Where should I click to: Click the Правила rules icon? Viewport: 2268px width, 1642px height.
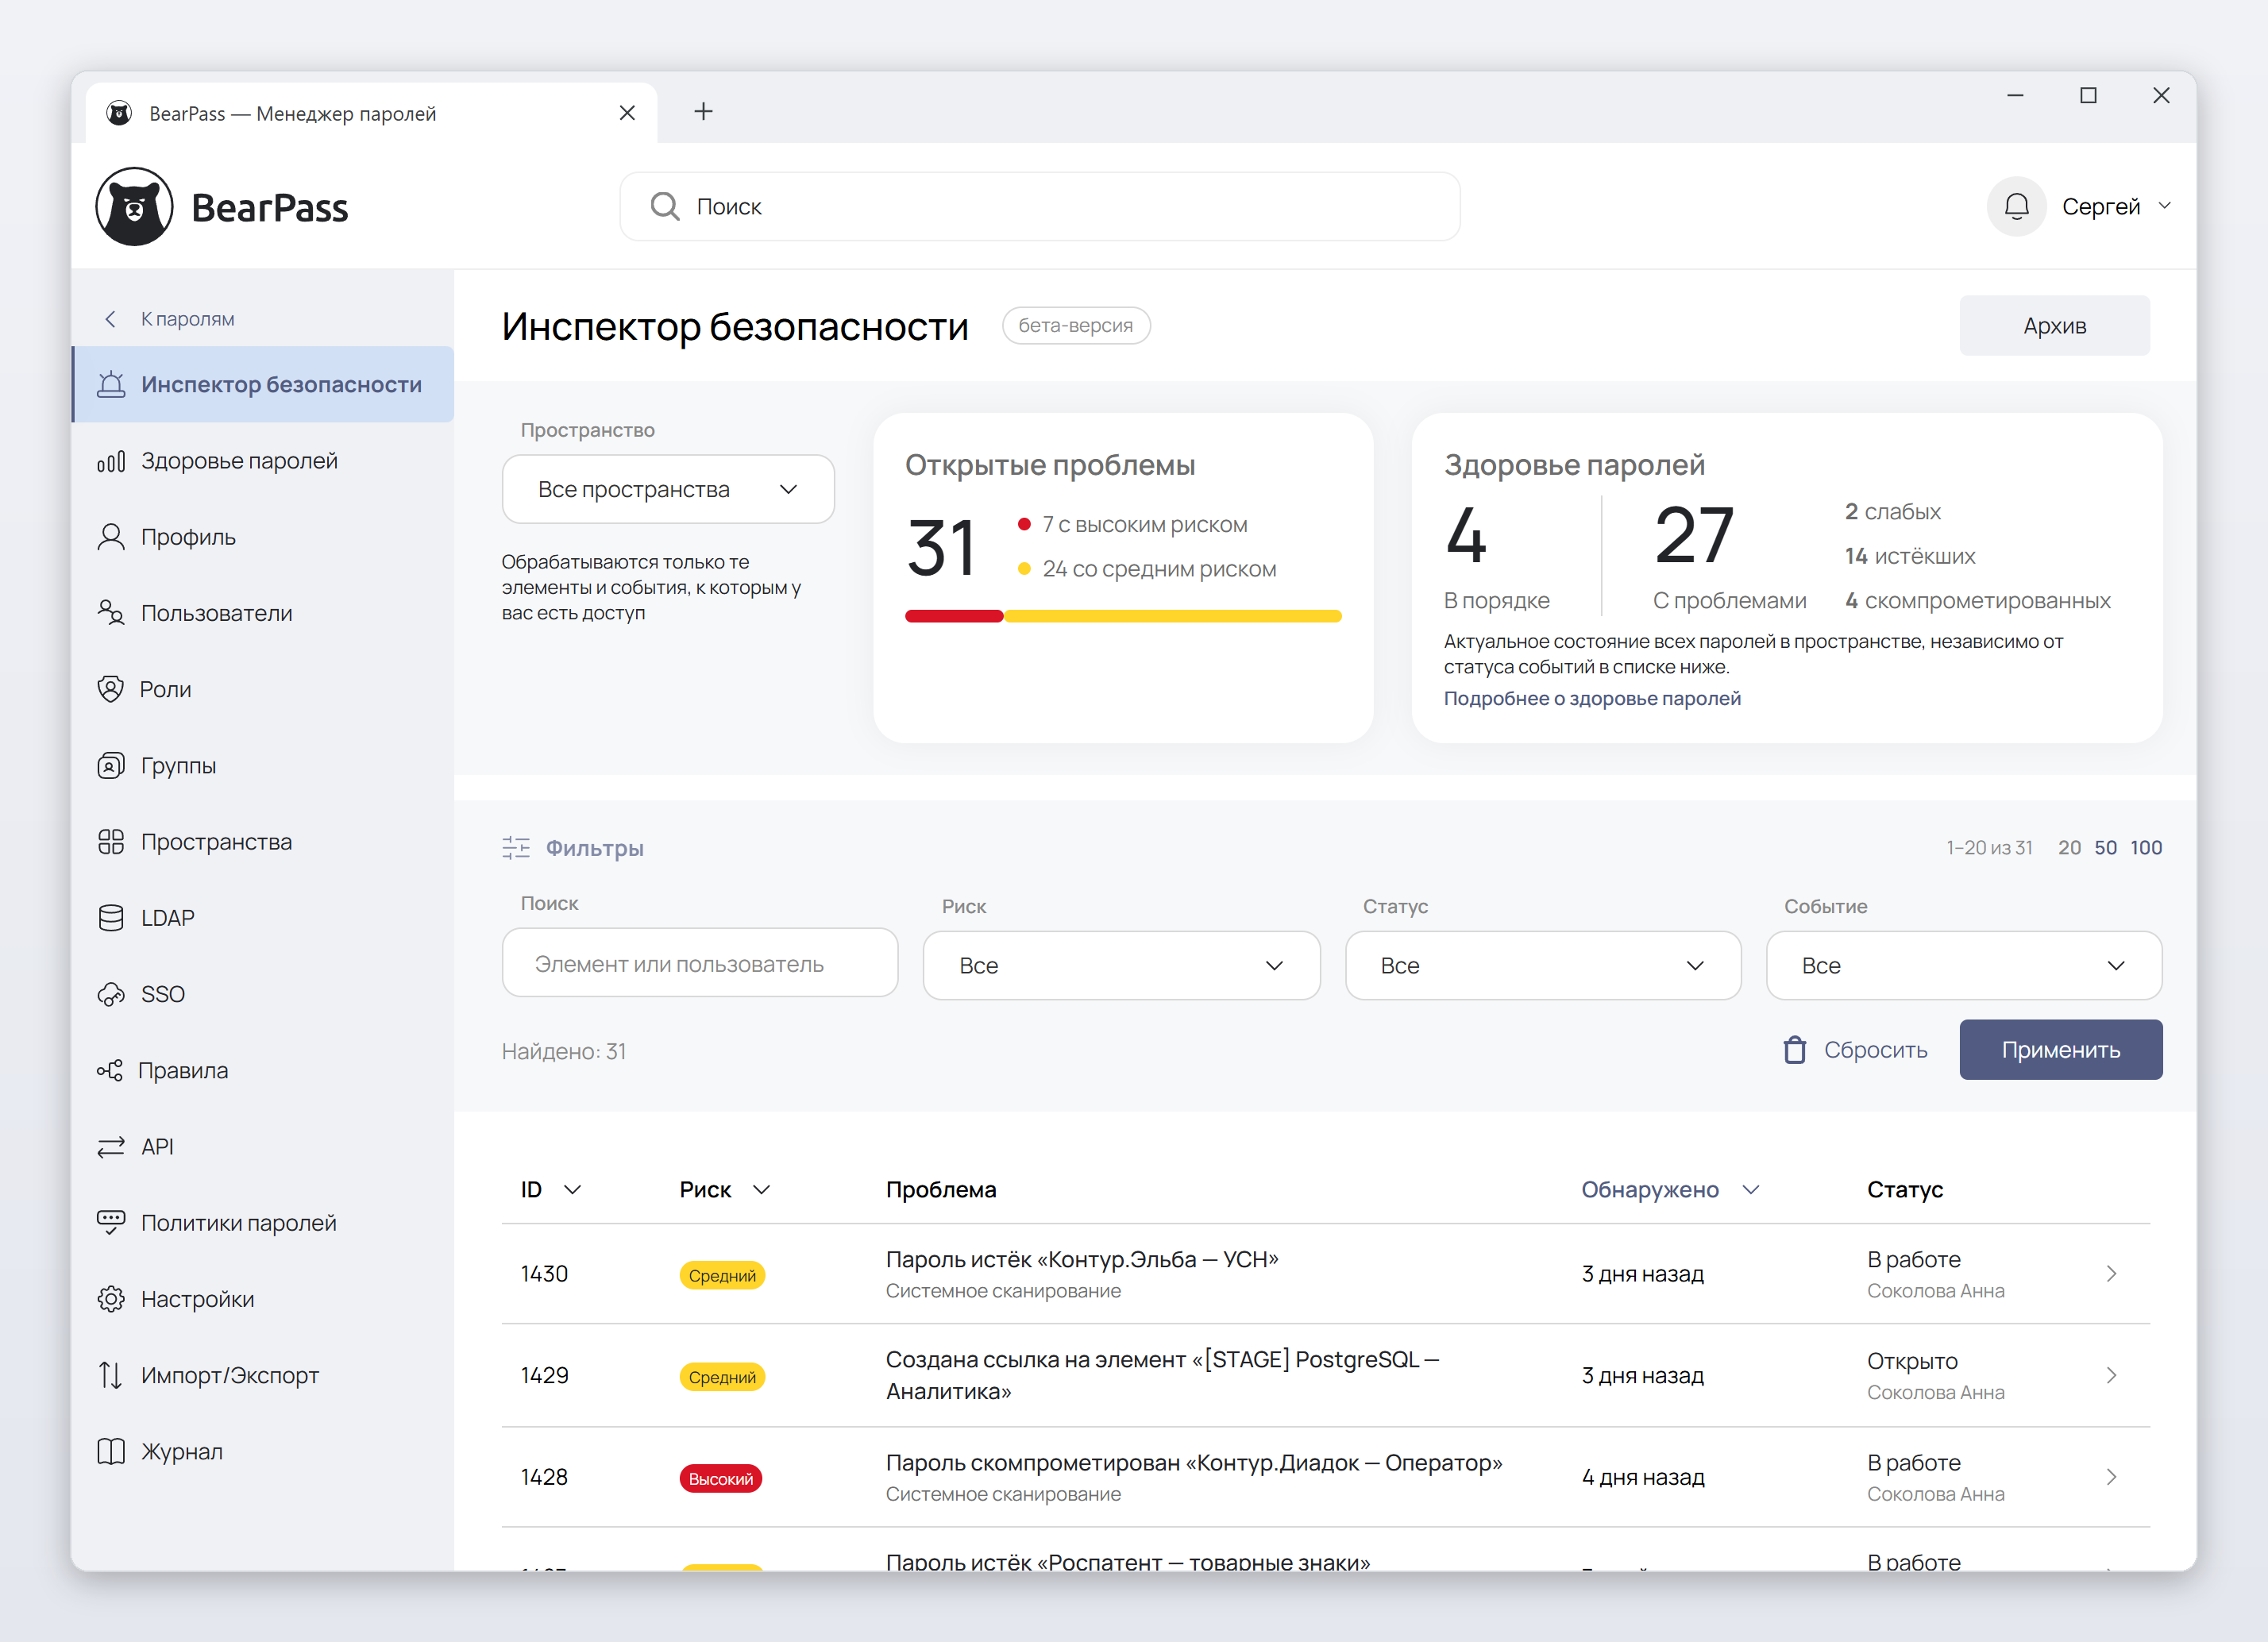coord(110,1070)
